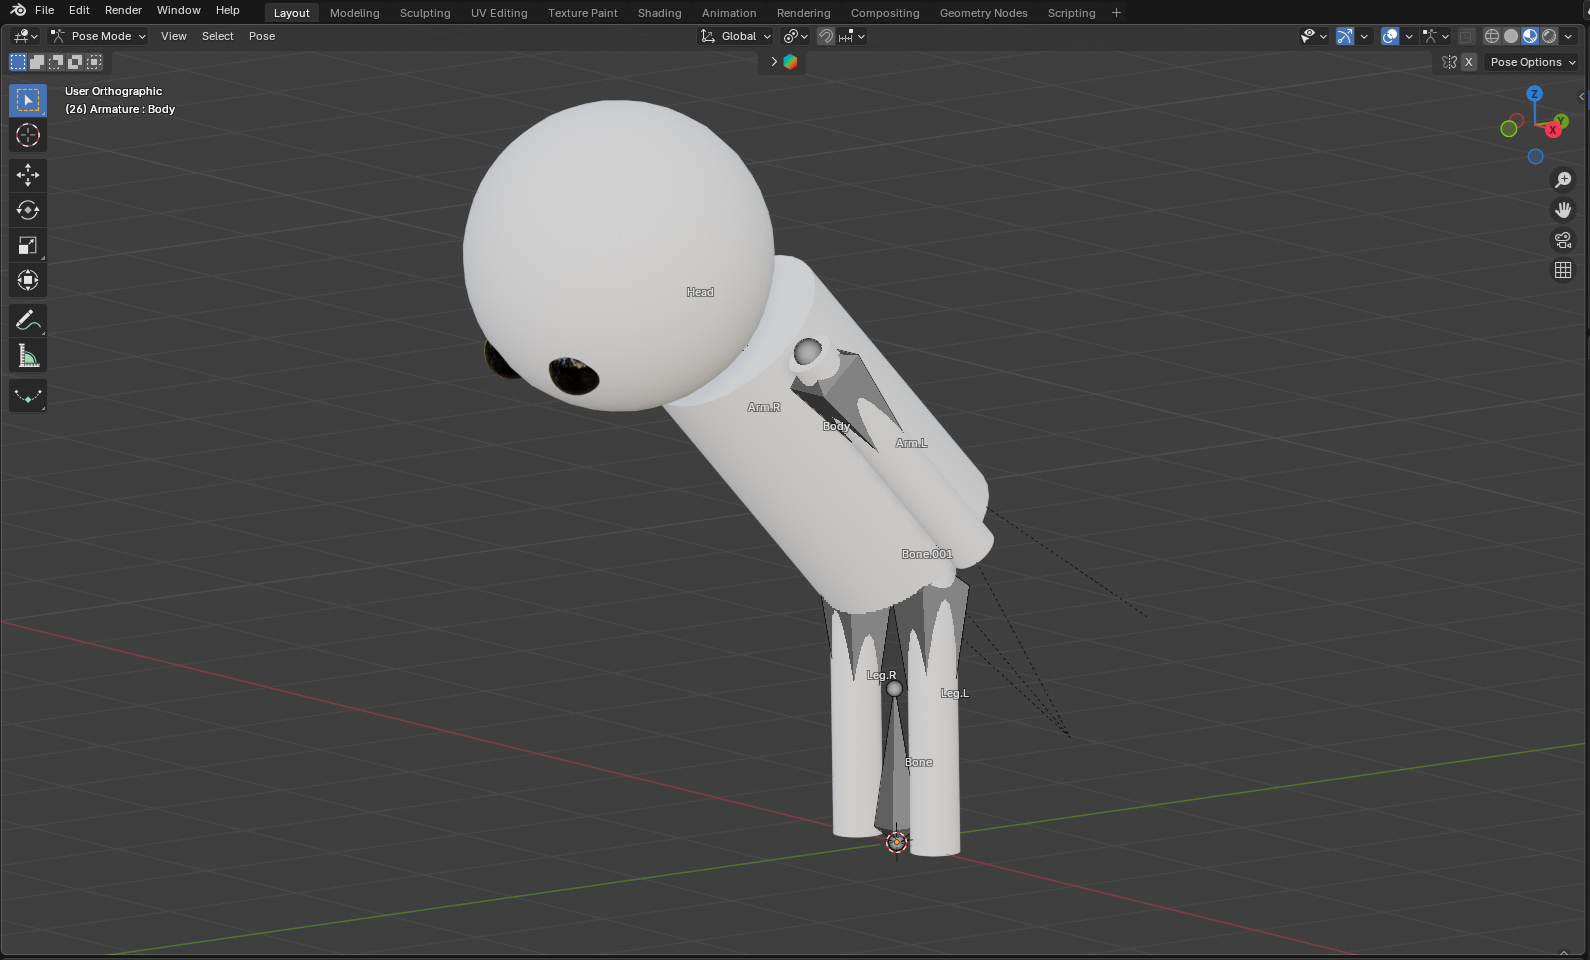
Task: Click the pose auto-IK mirror icon
Action: click(1449, 62)
